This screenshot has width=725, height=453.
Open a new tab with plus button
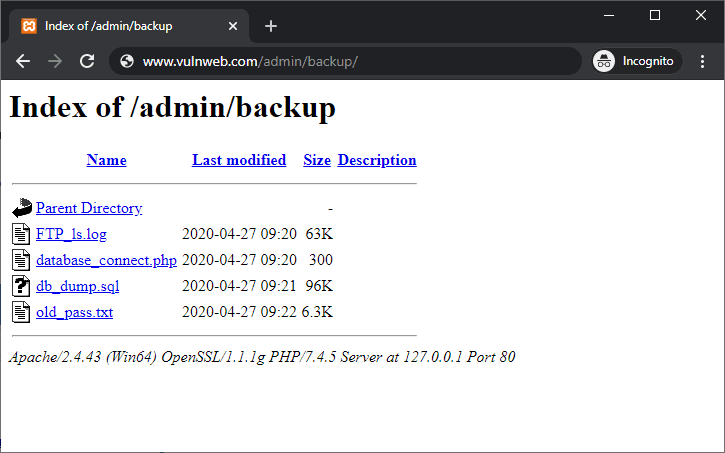(x=271, y=26)
